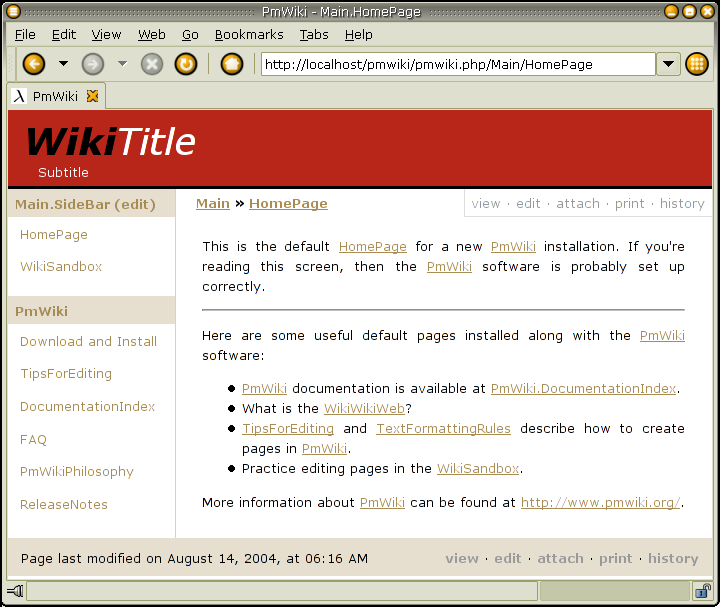Open the TextFormattingRules link
This screenshot has width=720, height=607.
[x=444, y=428]
